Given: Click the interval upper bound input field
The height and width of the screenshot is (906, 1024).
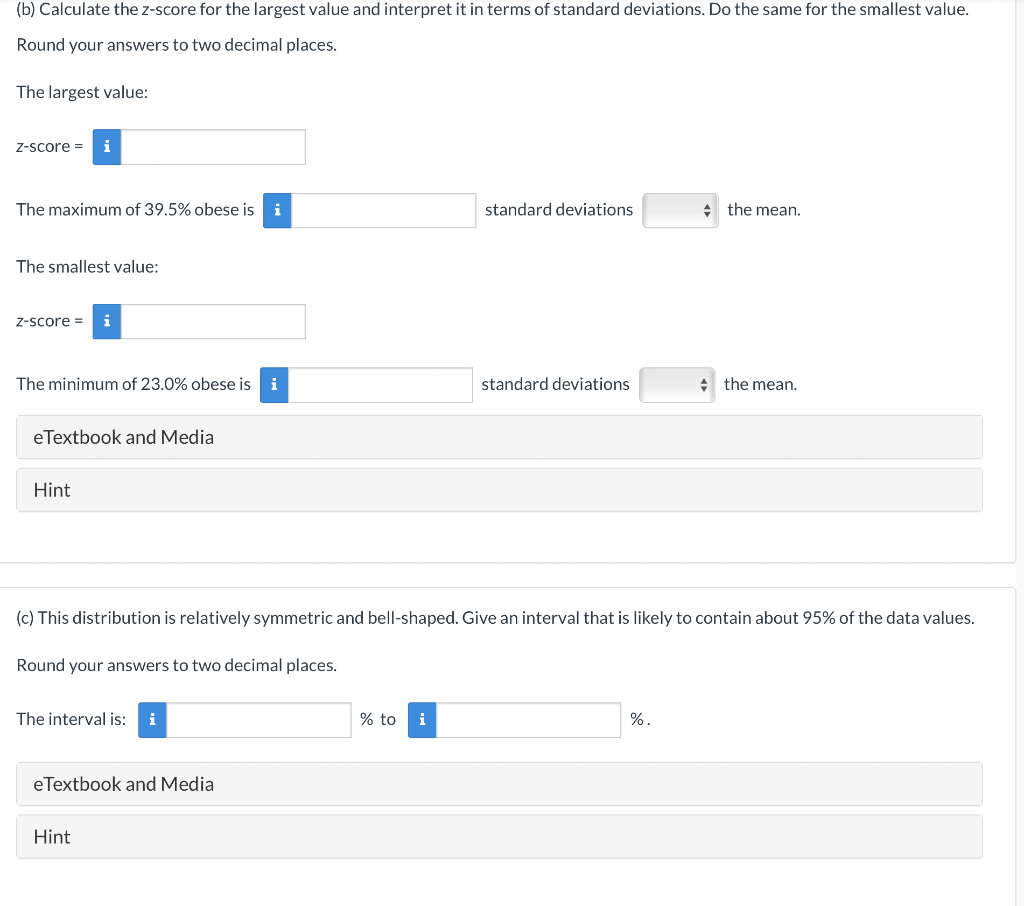Looking at the screenshot, I should pyautogui.click(x=528, y=720).
